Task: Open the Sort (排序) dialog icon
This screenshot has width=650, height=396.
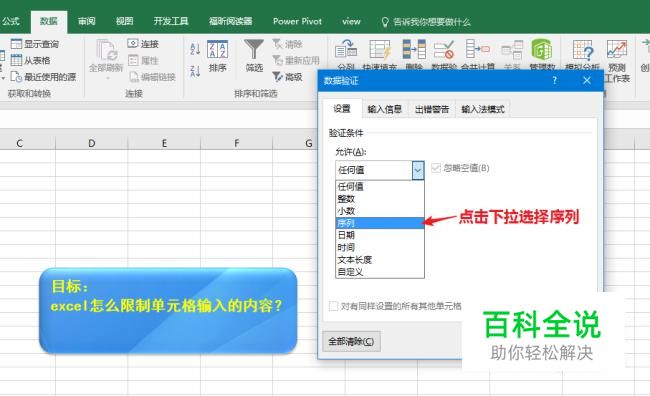Action: [217, 50]
